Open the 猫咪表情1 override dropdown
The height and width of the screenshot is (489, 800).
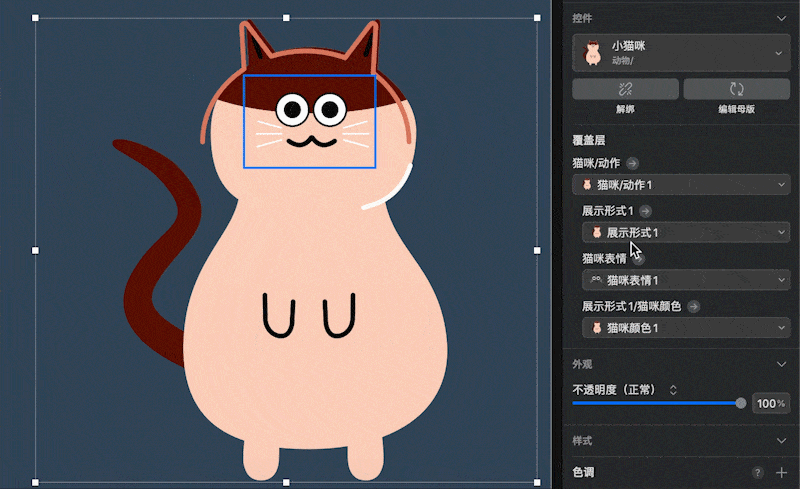tap(686, 280)
